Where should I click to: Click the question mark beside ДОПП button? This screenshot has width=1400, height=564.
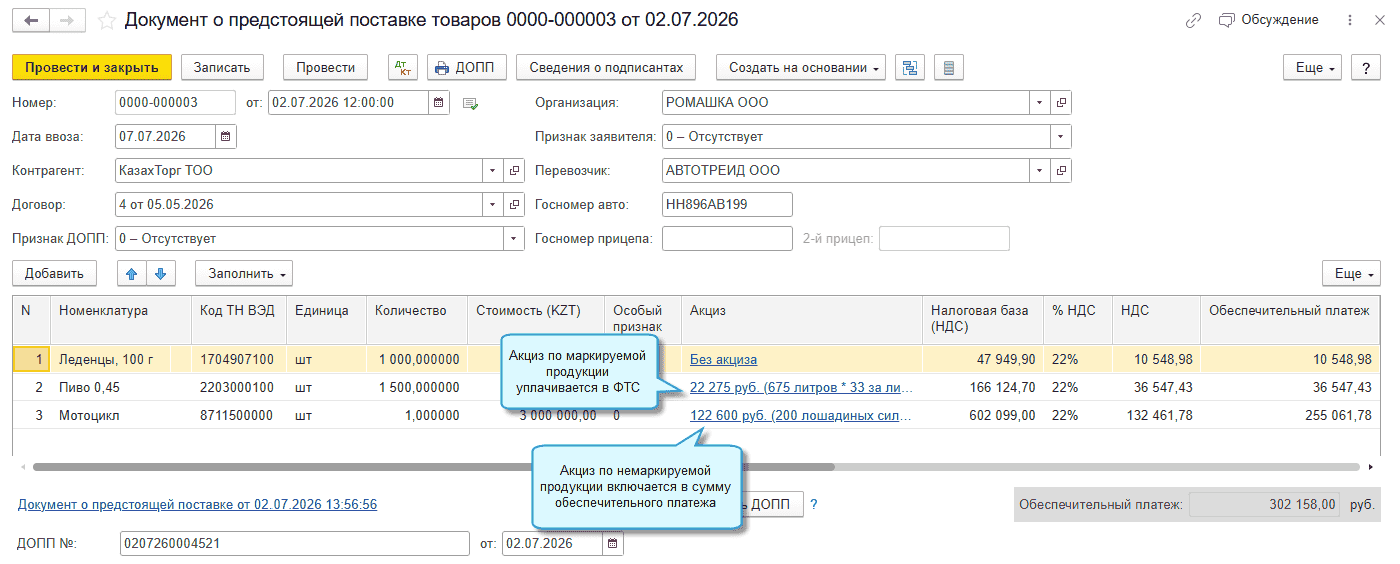(813, 505)
